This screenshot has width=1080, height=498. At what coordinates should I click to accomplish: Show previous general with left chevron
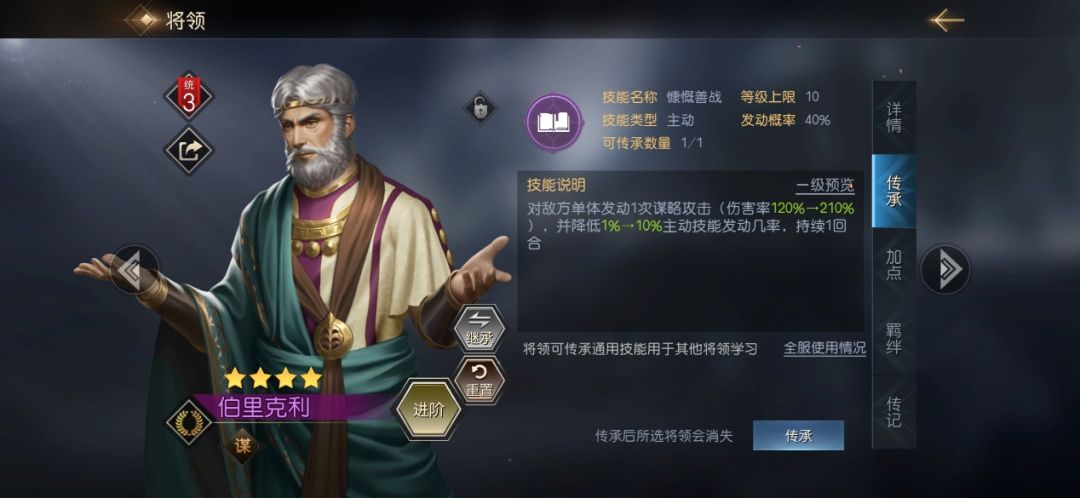pyautogui.click(x=134, y=270)
